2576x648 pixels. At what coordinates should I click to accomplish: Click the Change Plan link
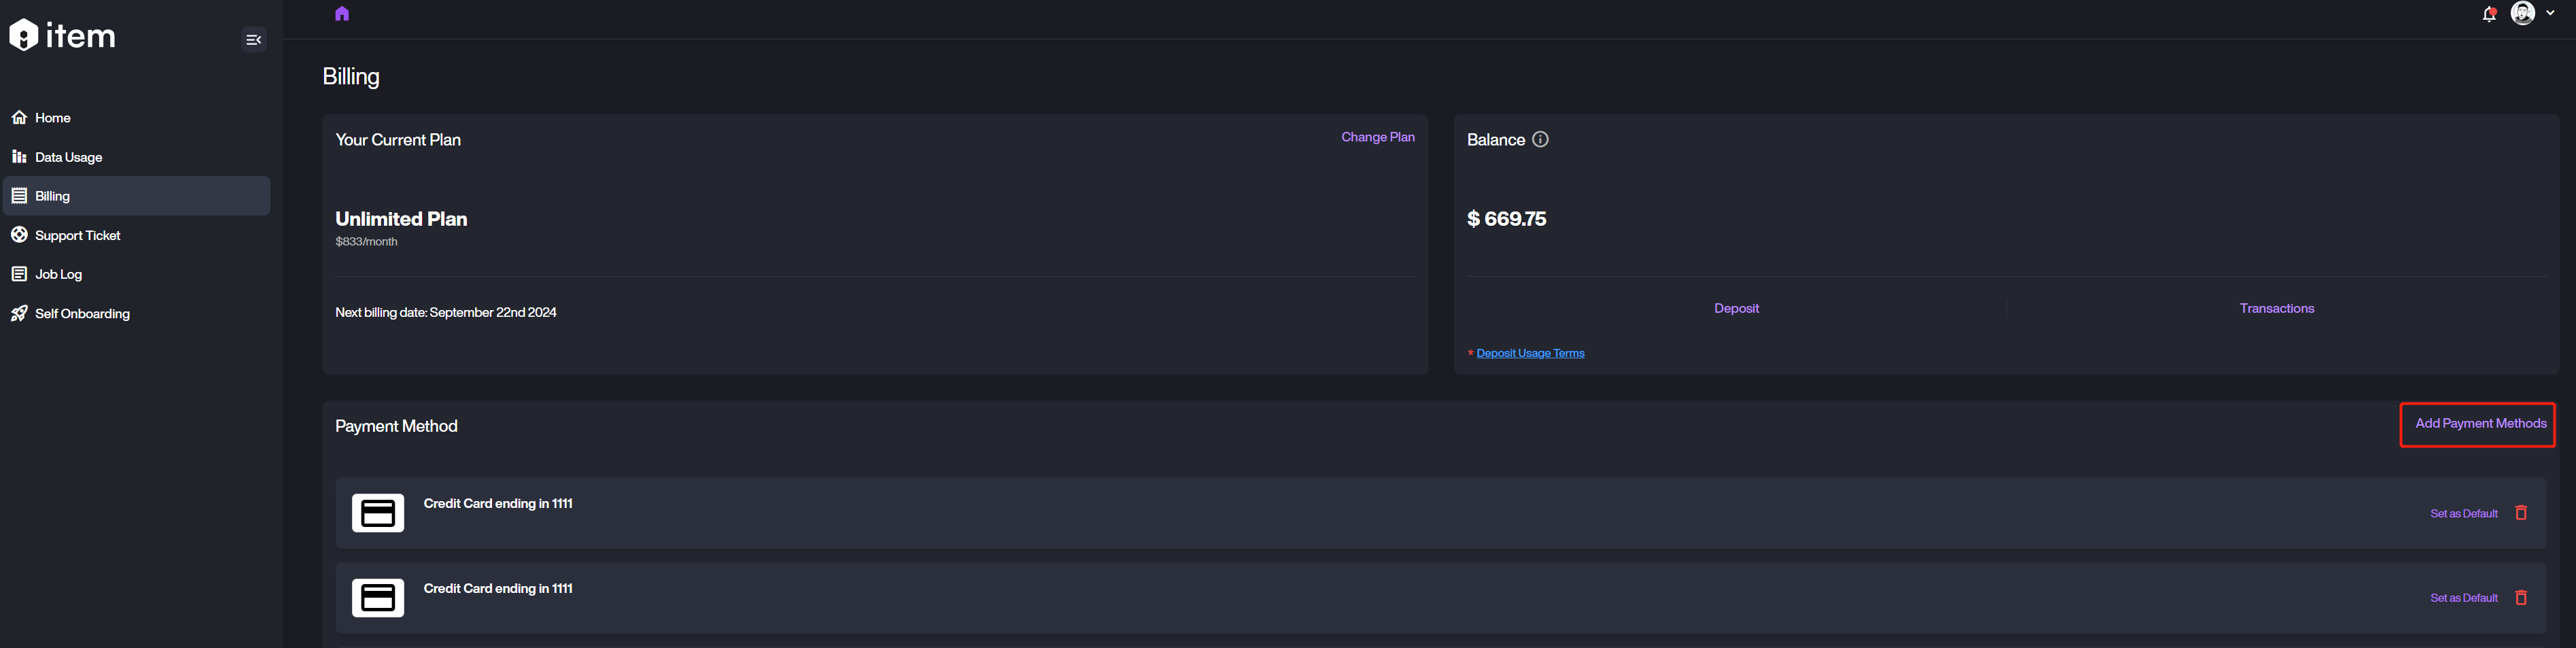pyautogui.click(x=1377, y=137)
